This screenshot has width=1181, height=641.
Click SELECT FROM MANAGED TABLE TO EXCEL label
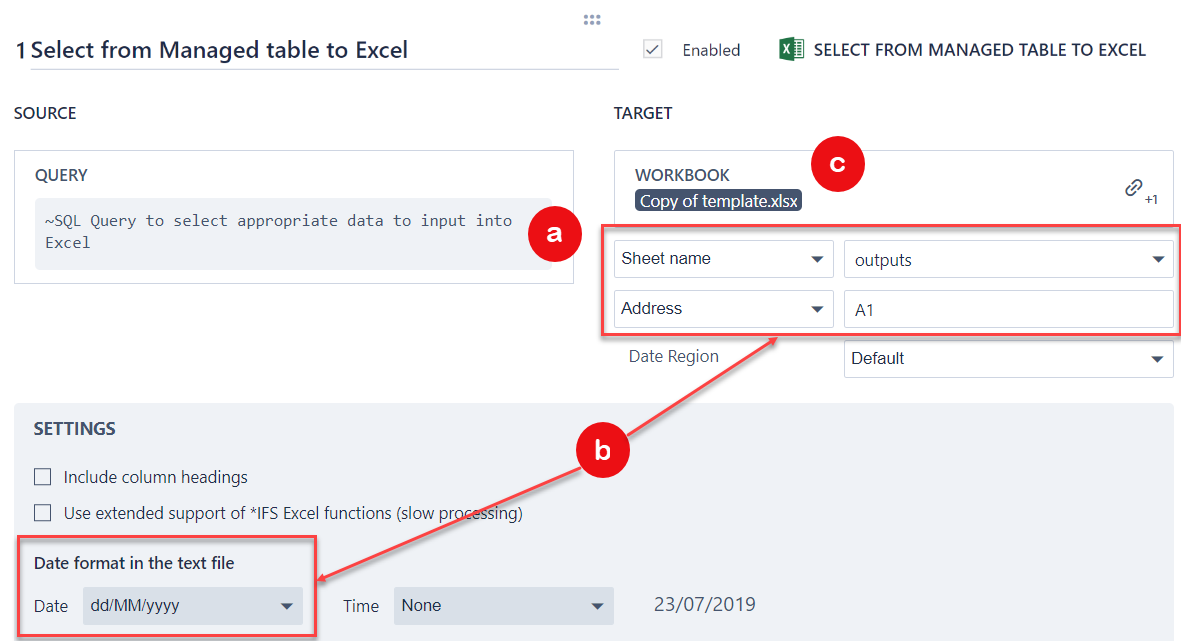click(x=979, y=50)
